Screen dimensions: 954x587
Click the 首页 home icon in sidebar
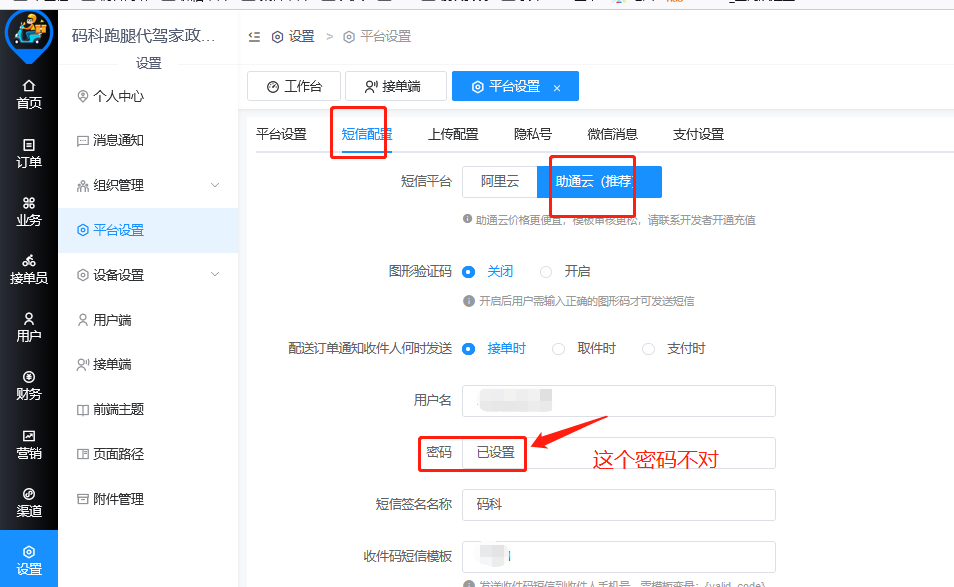(29, 86)
